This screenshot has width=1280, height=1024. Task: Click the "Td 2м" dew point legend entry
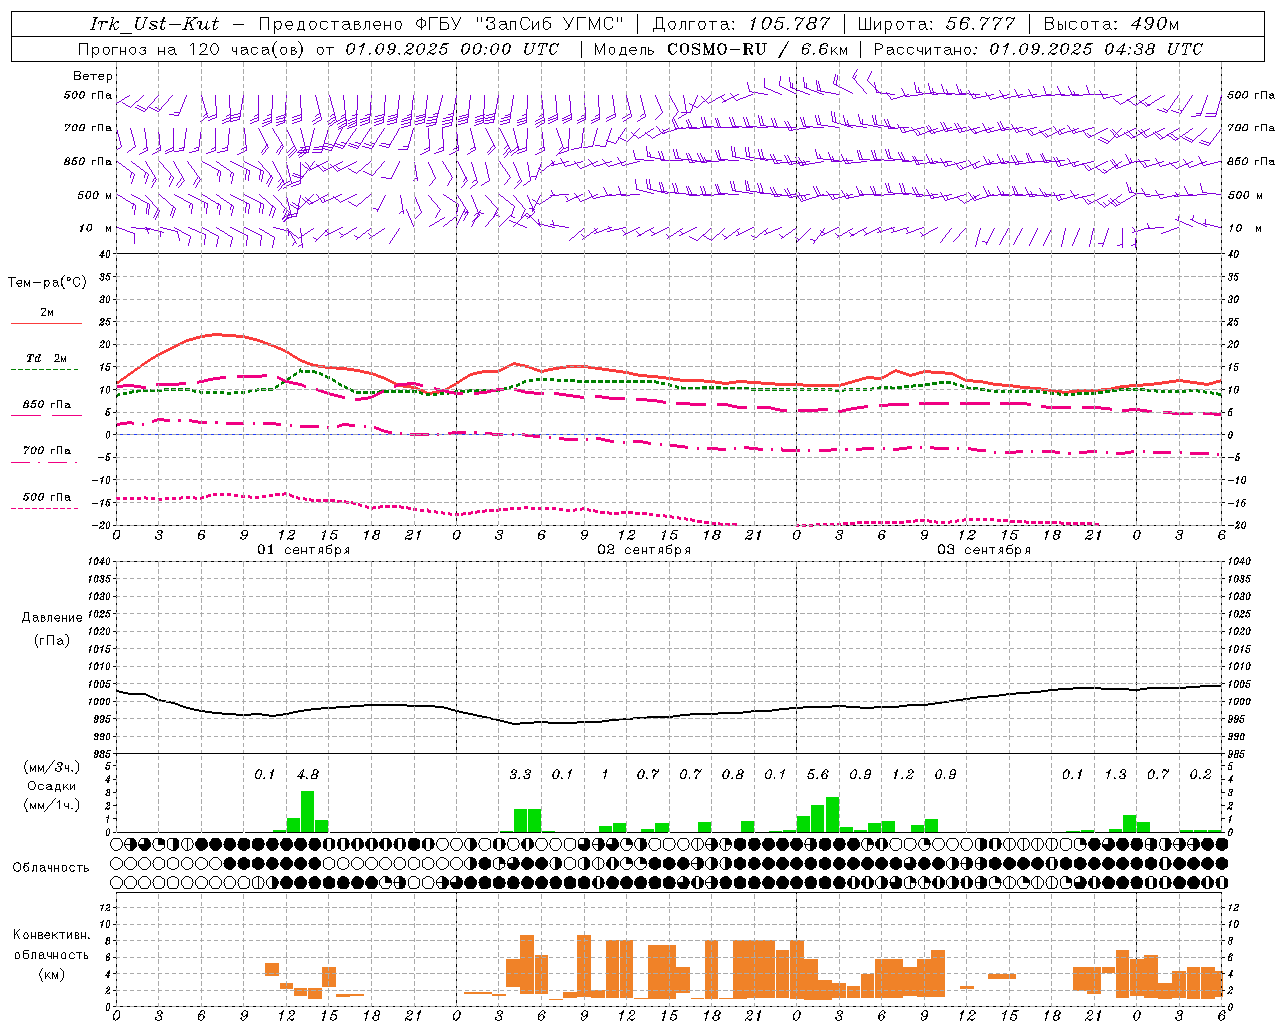(46, 358)
